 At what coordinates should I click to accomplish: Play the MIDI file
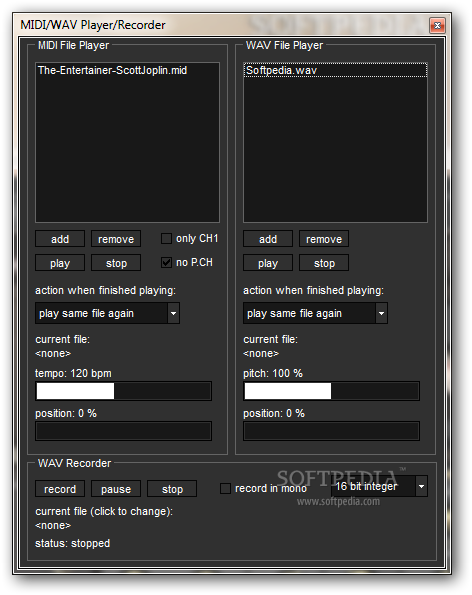60,263
